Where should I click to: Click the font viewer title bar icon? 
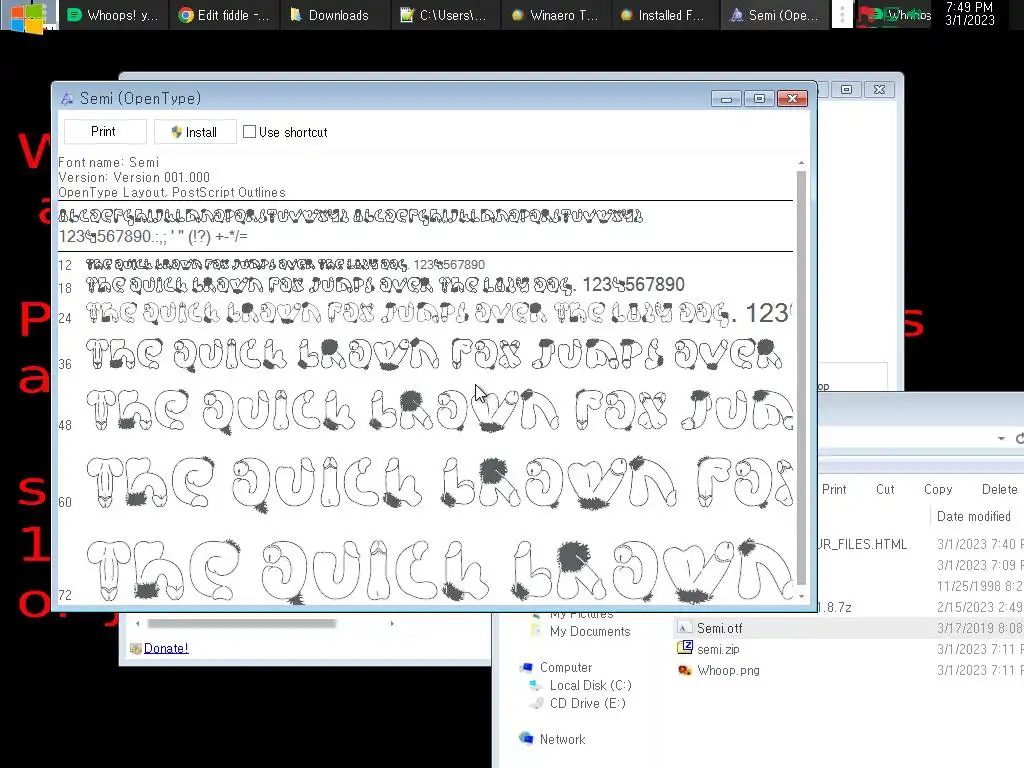click(x=67, y=99)
